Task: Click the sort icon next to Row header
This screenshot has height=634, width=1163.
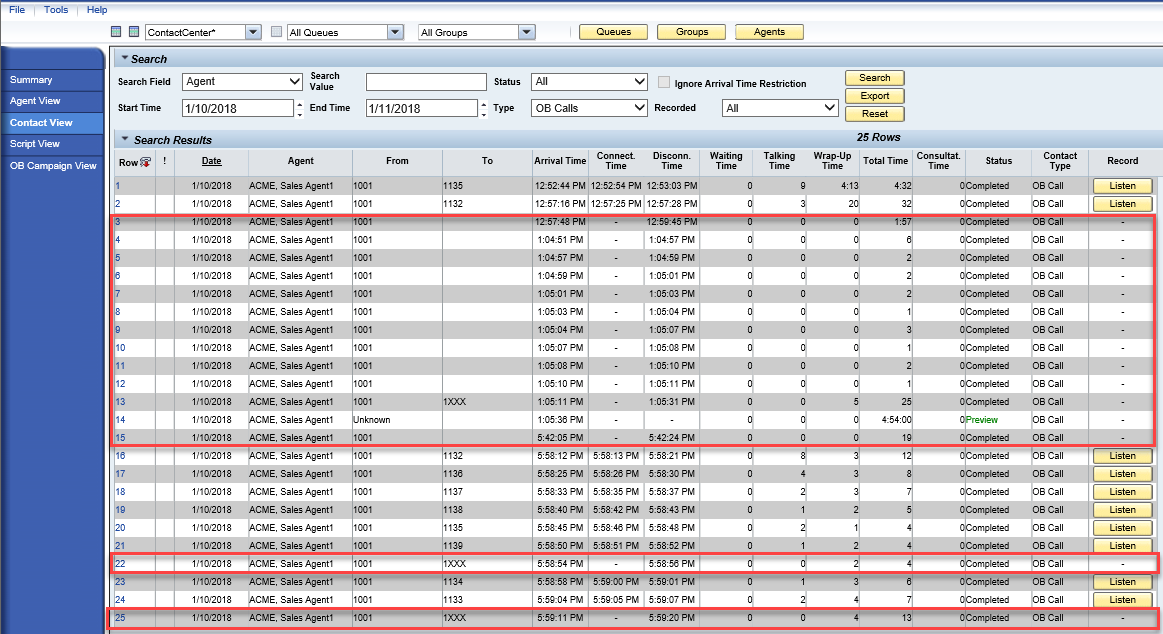Action: tap(145, 162)
